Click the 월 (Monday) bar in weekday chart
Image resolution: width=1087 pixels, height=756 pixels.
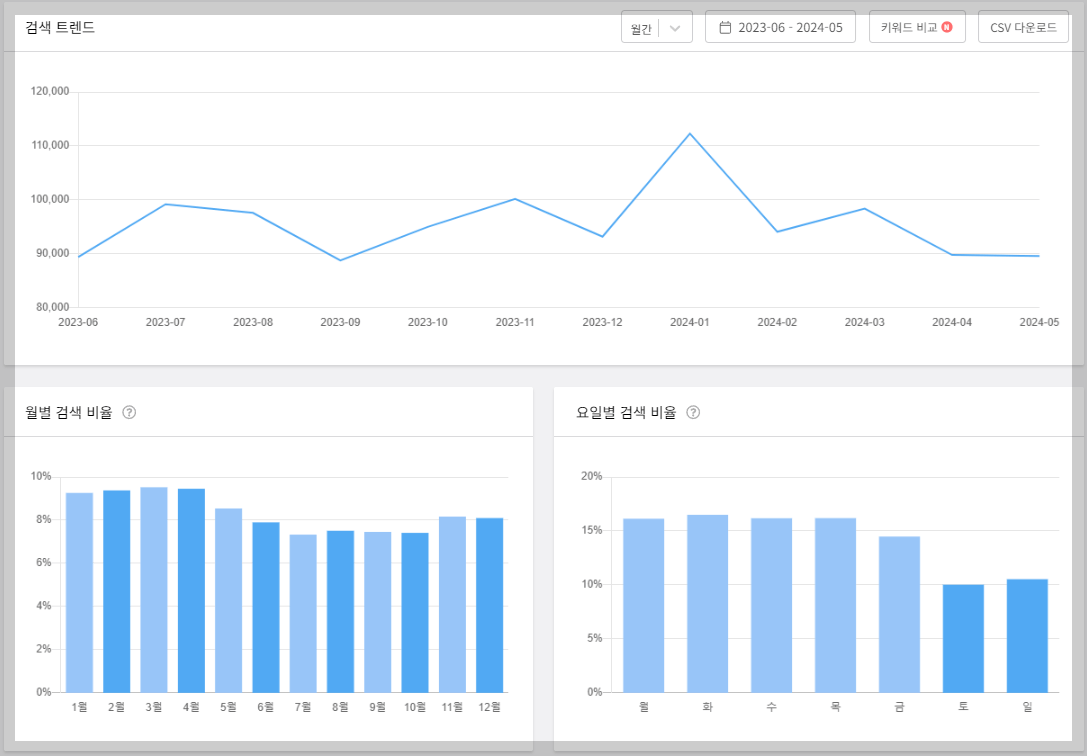click(x=643, y=606)
